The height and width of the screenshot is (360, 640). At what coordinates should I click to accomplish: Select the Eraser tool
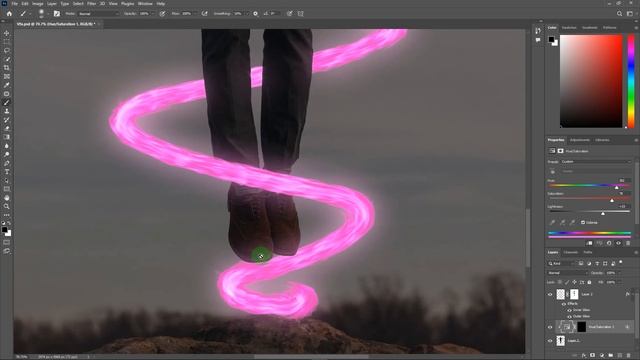(x=7, y=128)
